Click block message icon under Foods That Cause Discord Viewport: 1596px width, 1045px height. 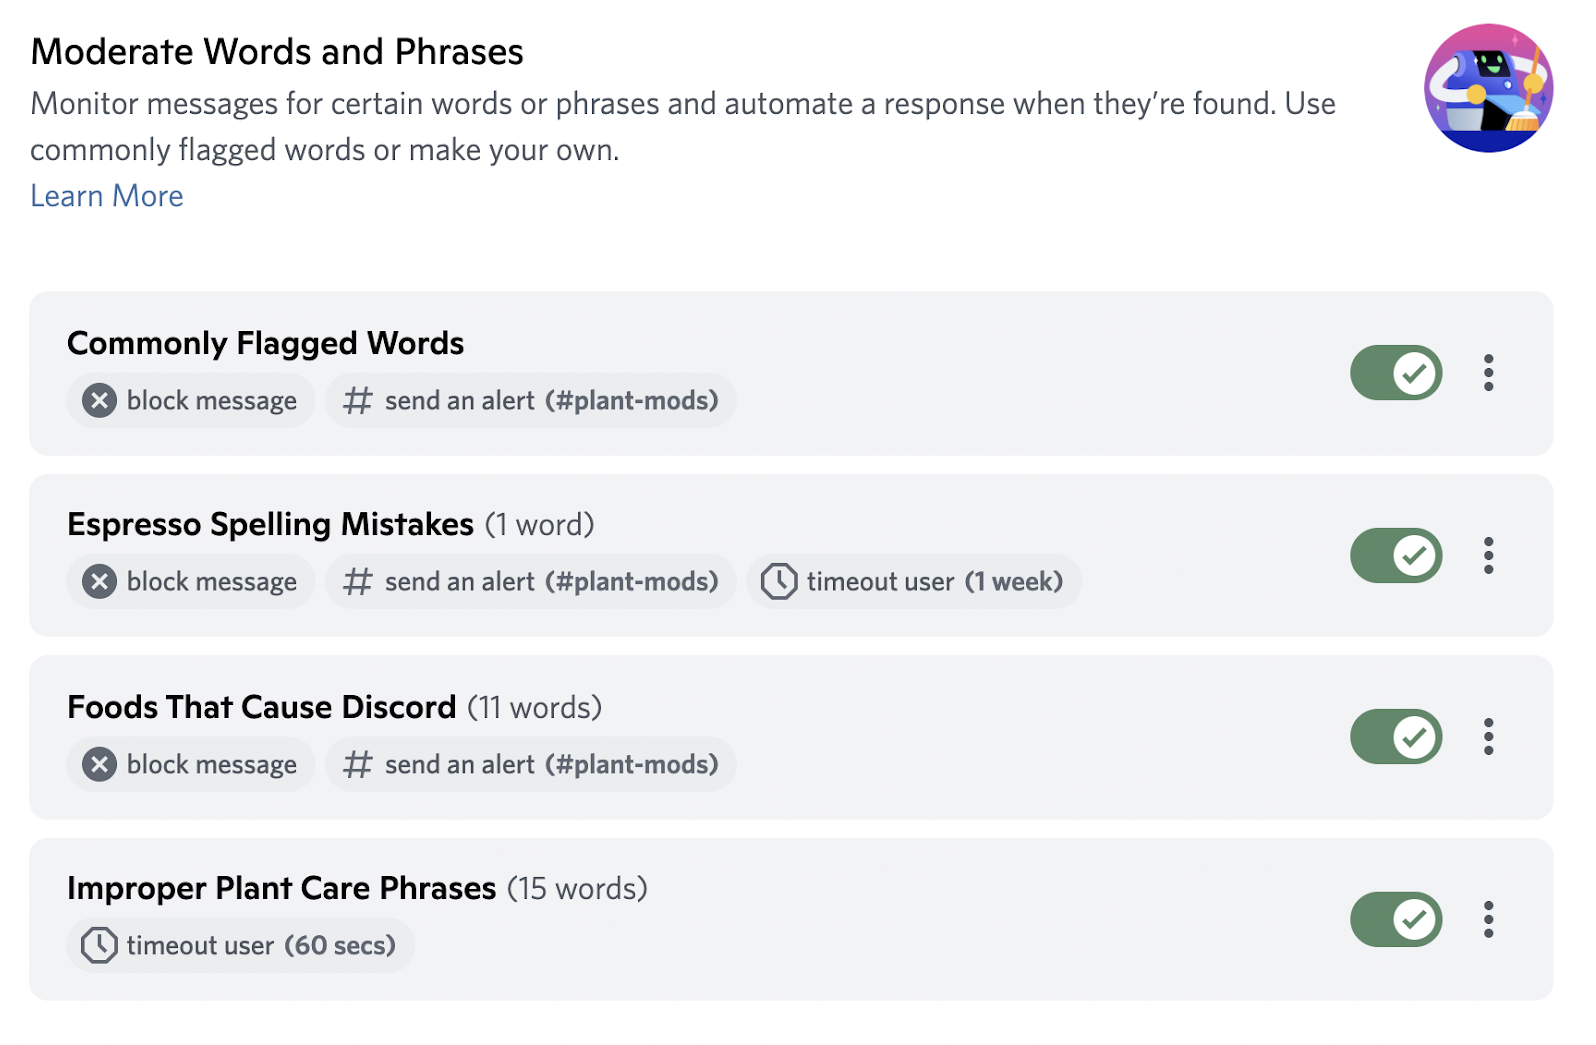98,764
